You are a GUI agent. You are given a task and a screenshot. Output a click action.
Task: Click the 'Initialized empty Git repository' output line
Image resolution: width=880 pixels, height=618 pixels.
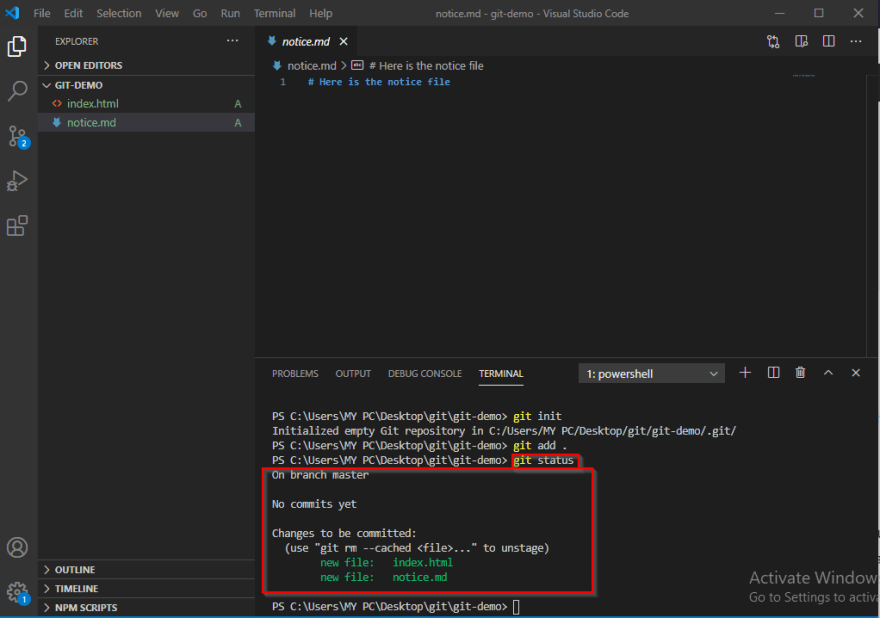(x=504, y=431)
